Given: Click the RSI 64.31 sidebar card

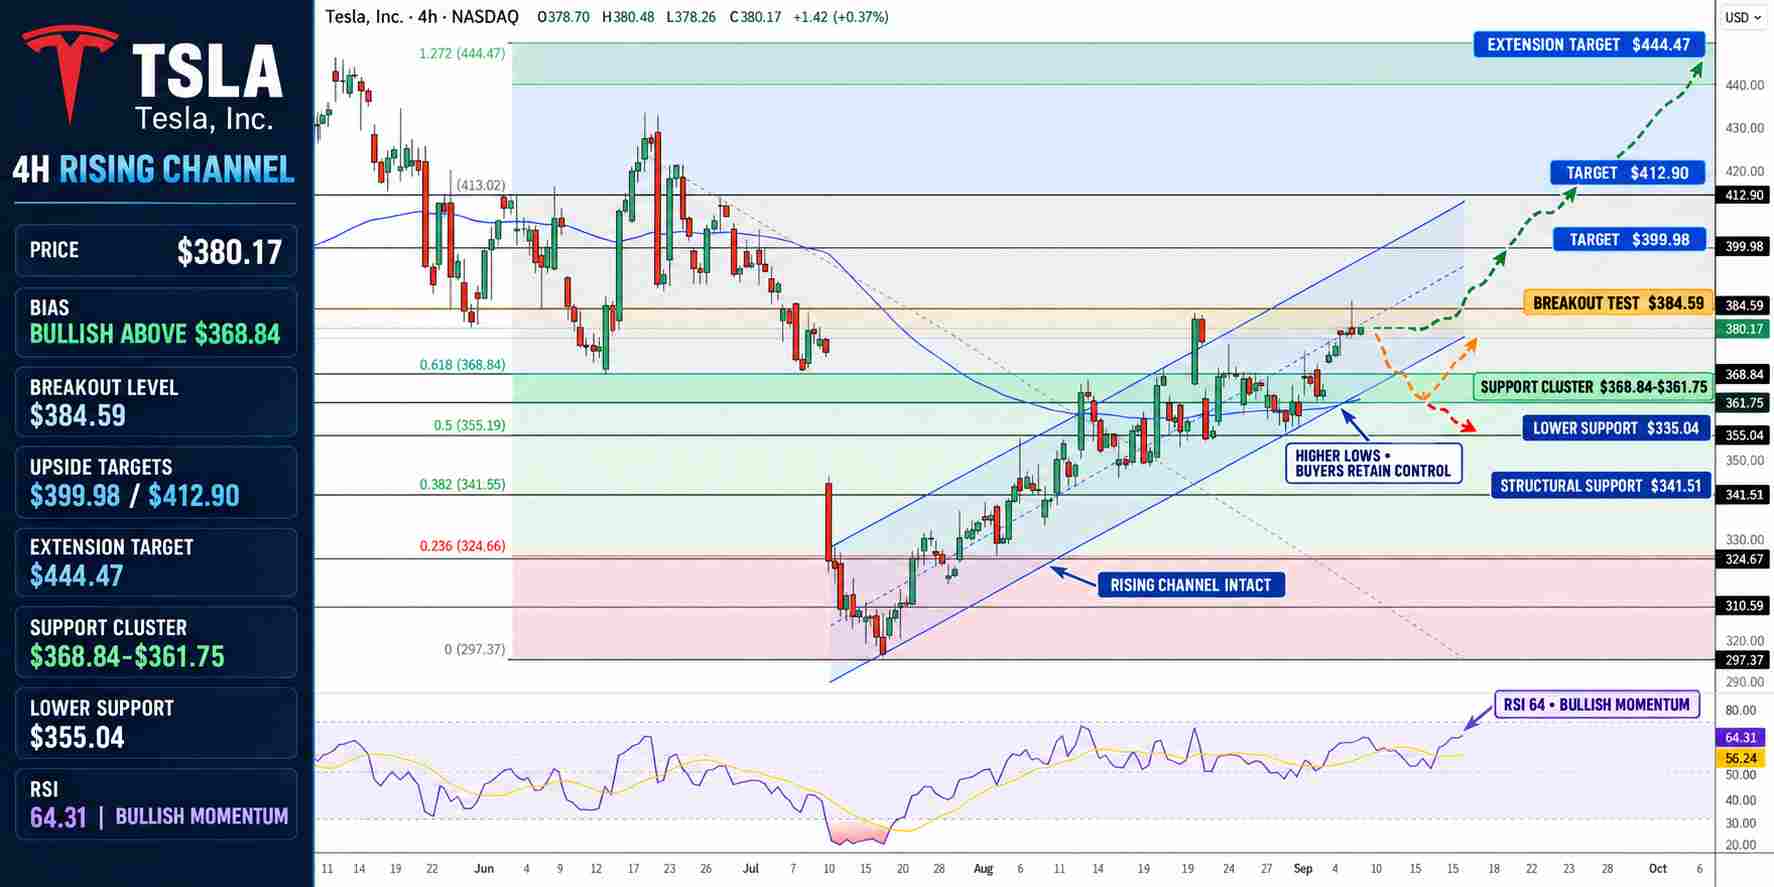Looking at the screenshot, I should pos(156,803).
